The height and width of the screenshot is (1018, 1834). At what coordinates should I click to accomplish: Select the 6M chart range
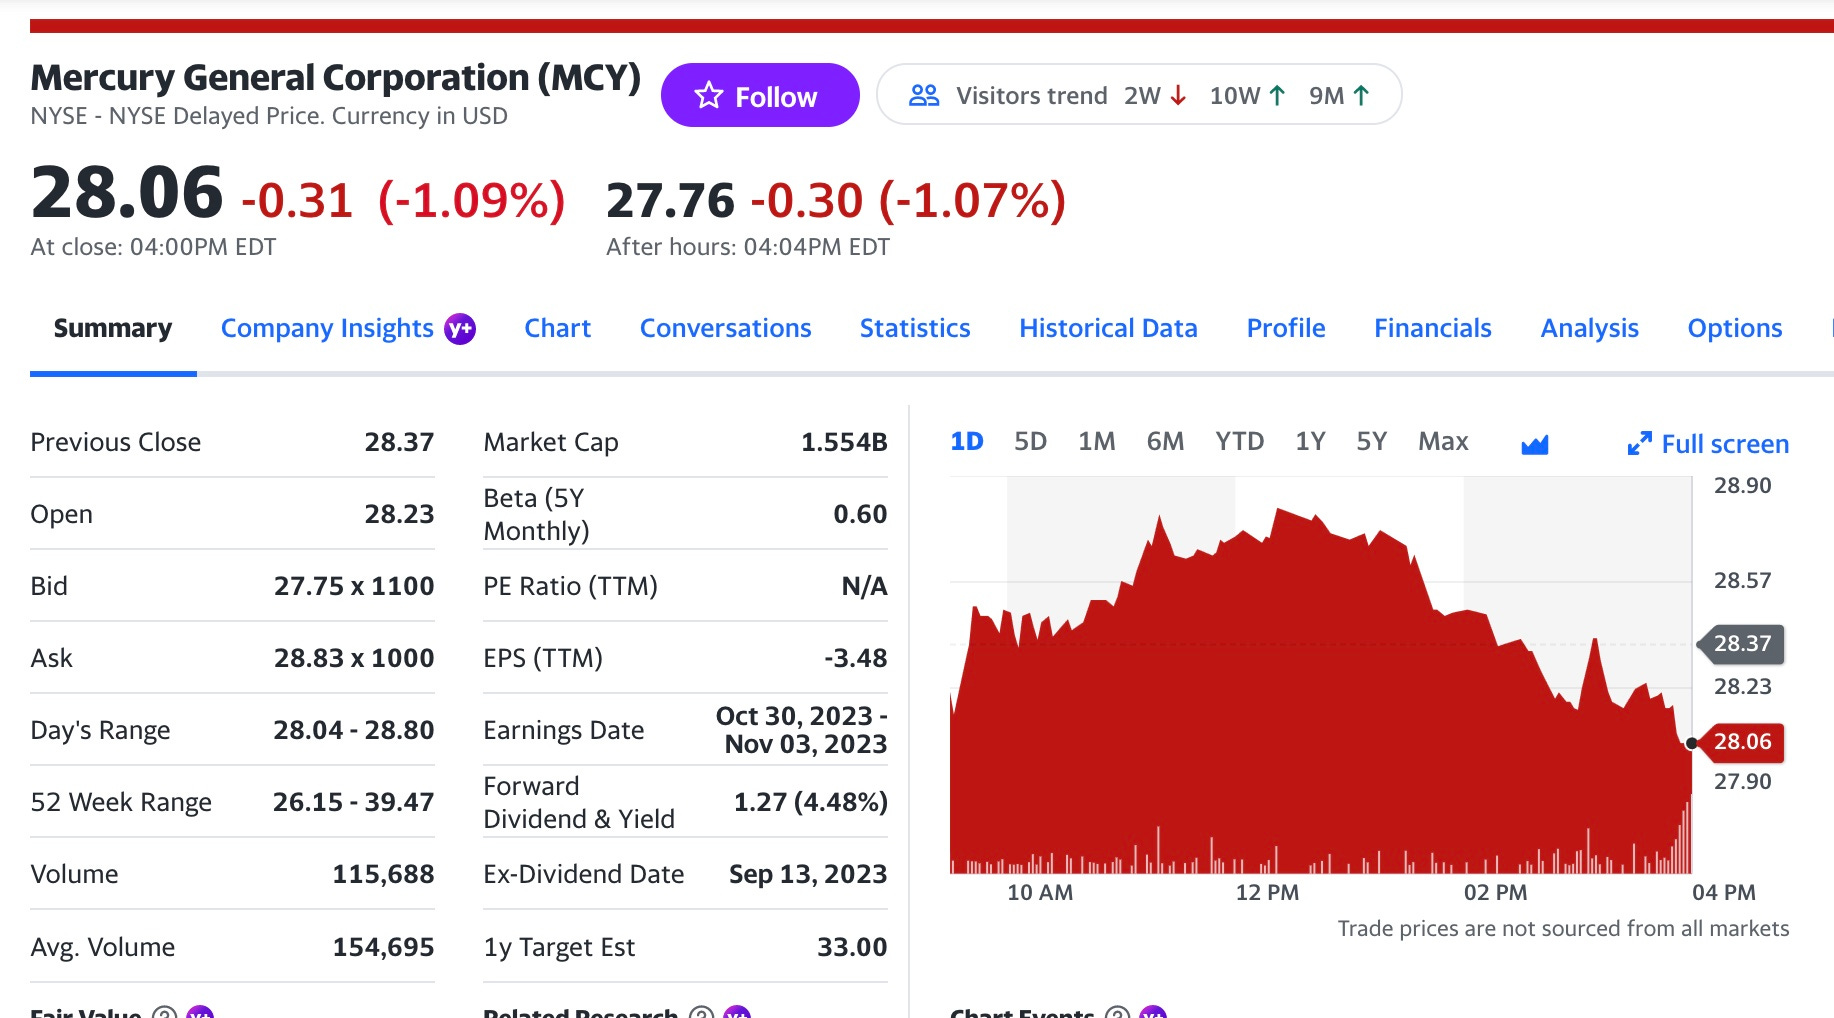click(1165, 441)
